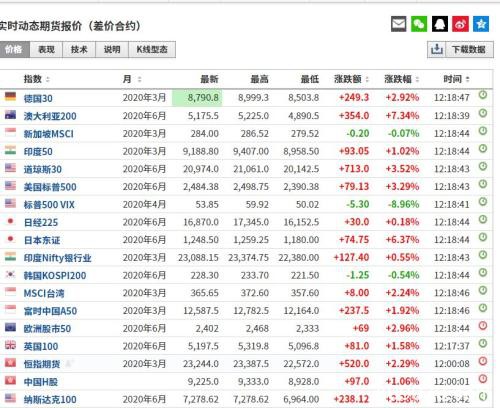Click the red clock icon in 恒指期货 row
This screenshot has width=500, height=408.
(483, 361)
